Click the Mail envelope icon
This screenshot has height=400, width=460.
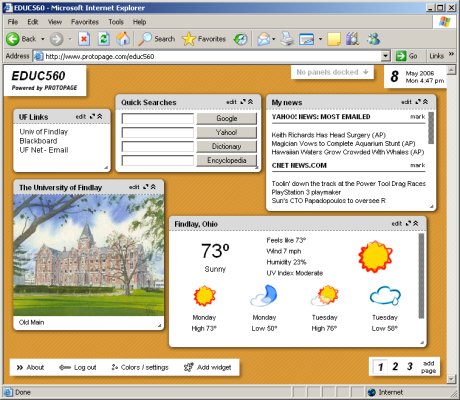tap(263, 39)
